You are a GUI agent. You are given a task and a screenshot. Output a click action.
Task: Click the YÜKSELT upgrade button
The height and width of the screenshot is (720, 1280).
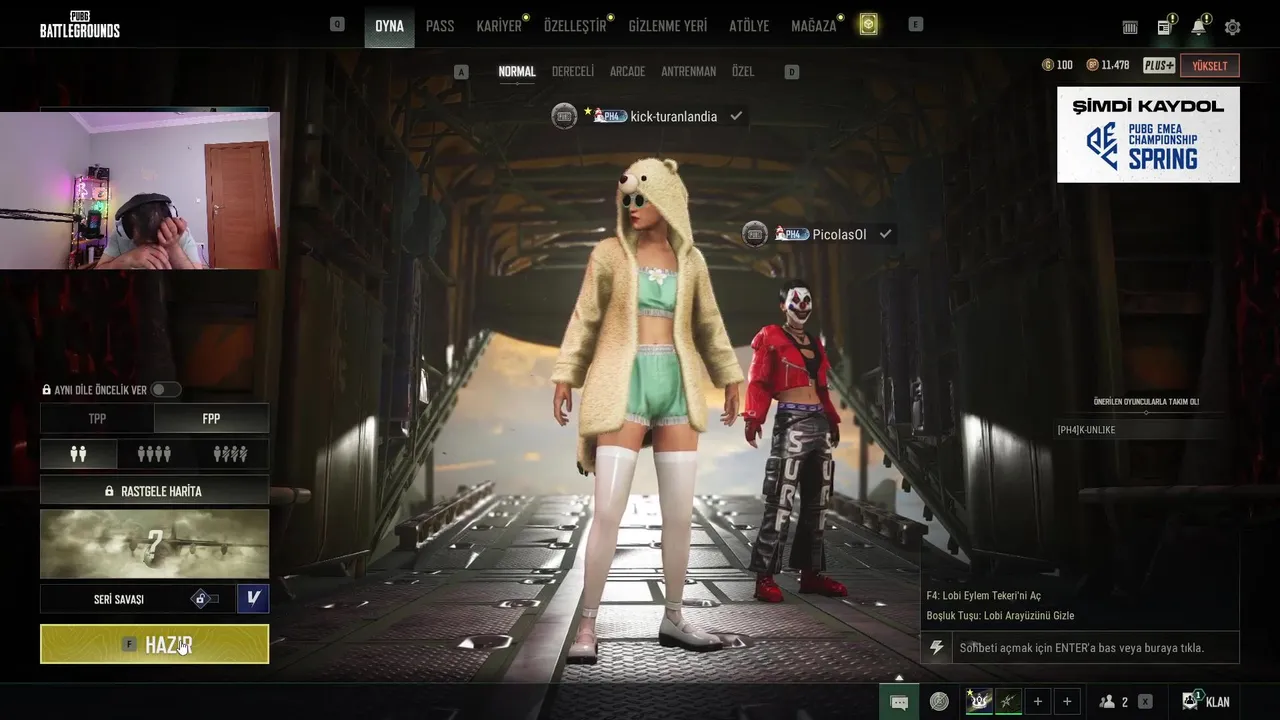click(x=1210, y=66)
